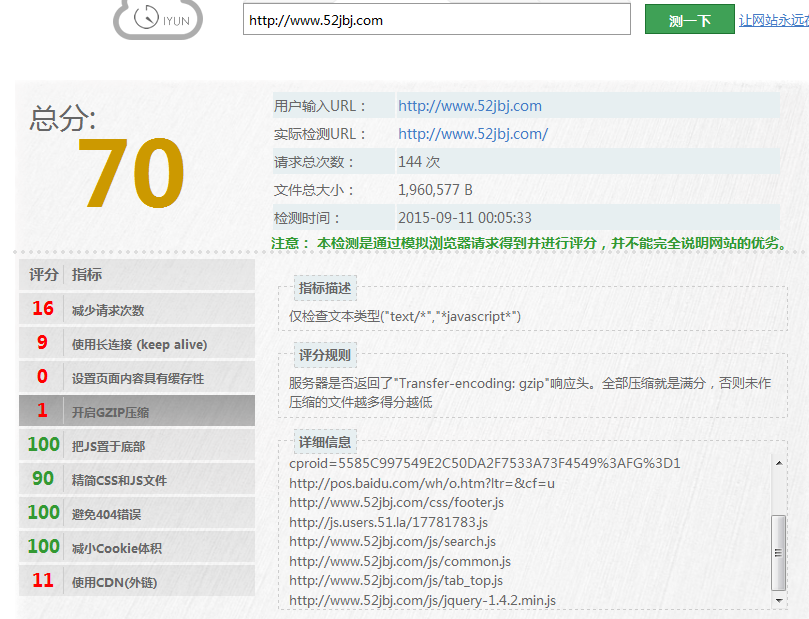Screen dimensions: 809x619
Task: Click the 评分 column header
Action: (x=43, y=275)
